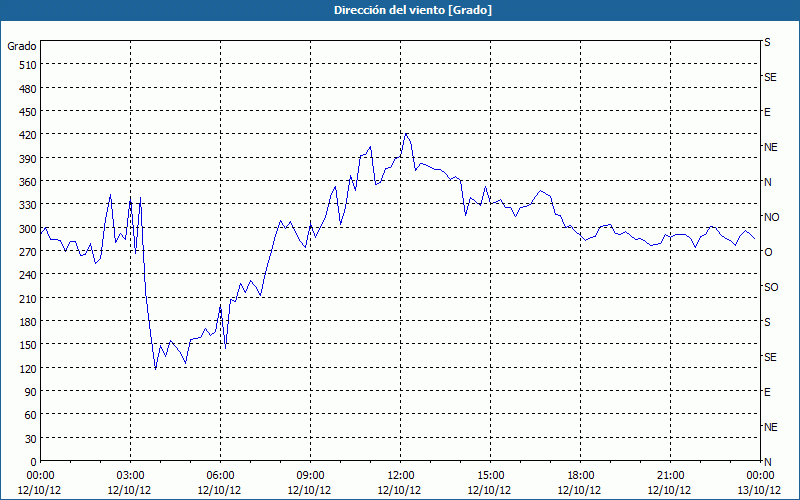Click the 'O' compass label at 270 level
The width and height of the screenshot is (800, 500).
click(x=768, y=252)
